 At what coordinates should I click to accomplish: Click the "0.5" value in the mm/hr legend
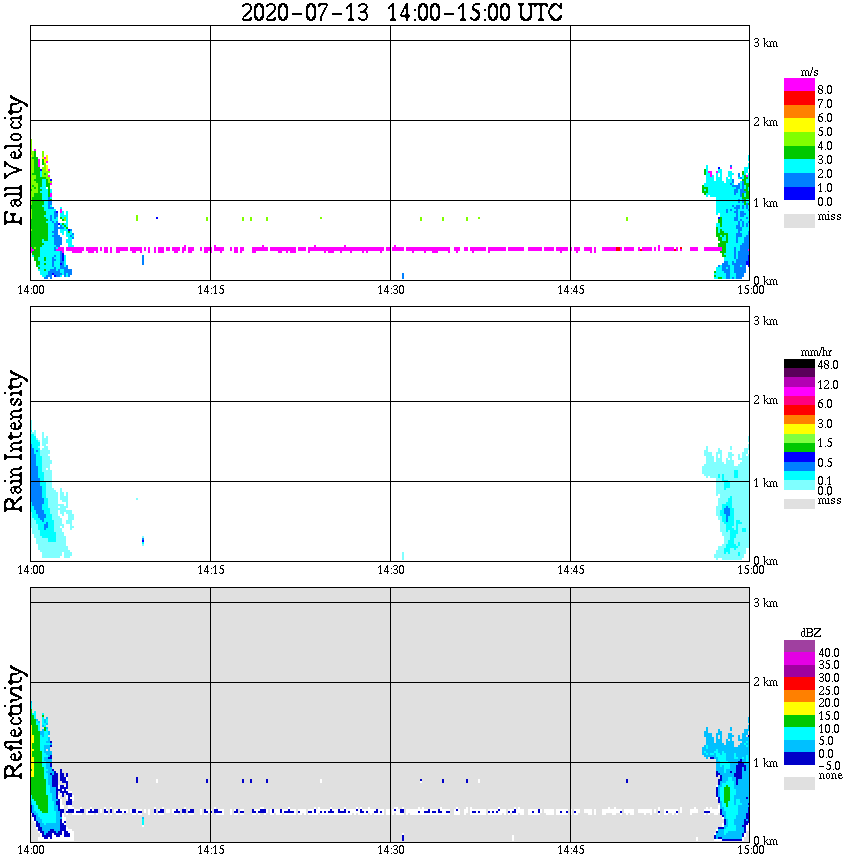(825, 463)
